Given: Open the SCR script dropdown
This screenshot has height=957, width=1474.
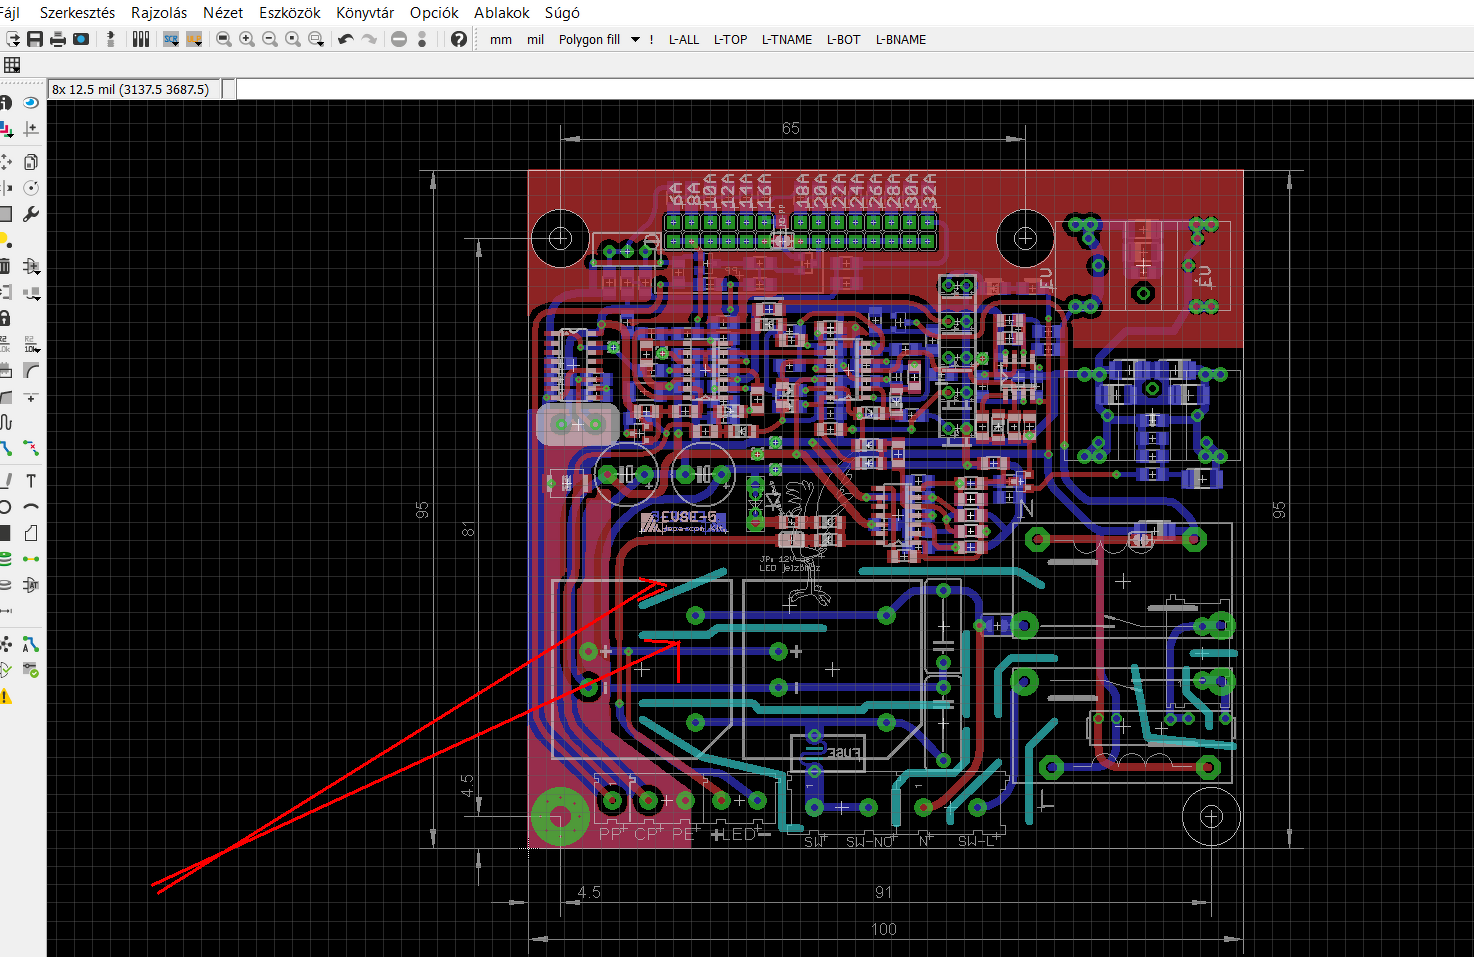Looking at the screenshot, I should 172,39.
